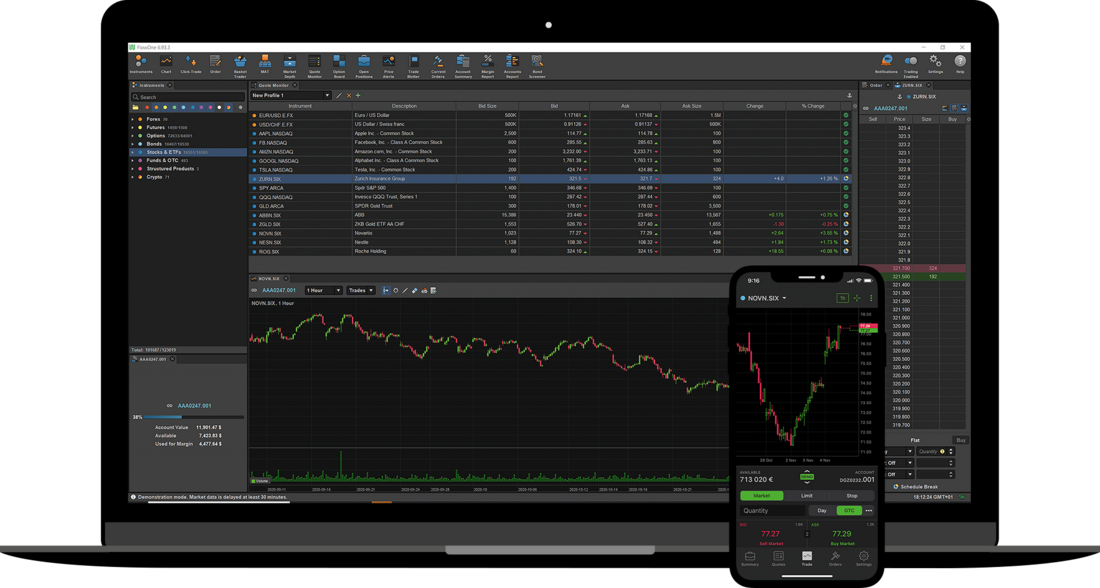1100x588 pixels.
Task: Open the Accounts Report tool
Action: click(x=512, y=66)
